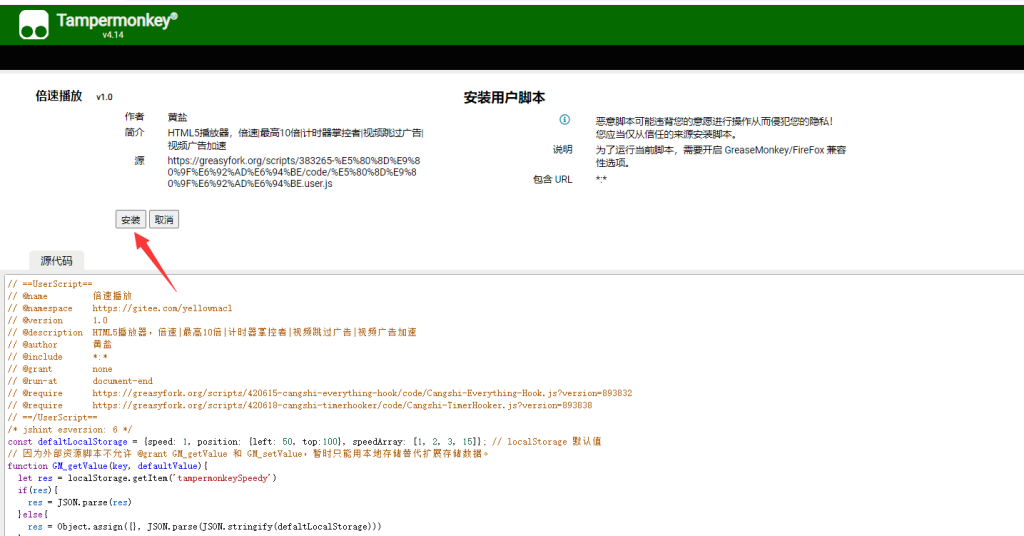Click the Tampermonkey logo icon
Screen dimensions: 1024x536
pyautogui.click(x=34, y=25)
